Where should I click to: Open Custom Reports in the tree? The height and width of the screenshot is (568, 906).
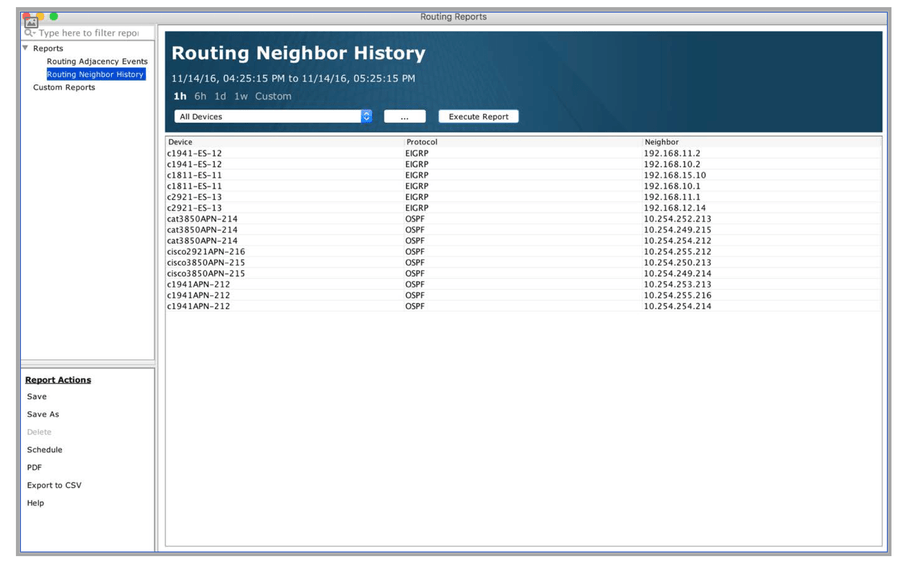(64, 87)
